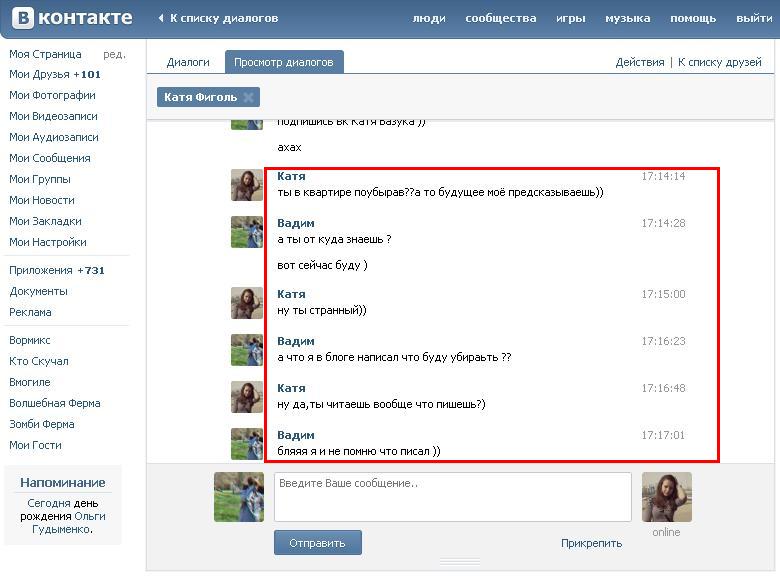Screen dimensions: 780x577
Task: Click your own photo beside message box
Action: click(239, 497)
